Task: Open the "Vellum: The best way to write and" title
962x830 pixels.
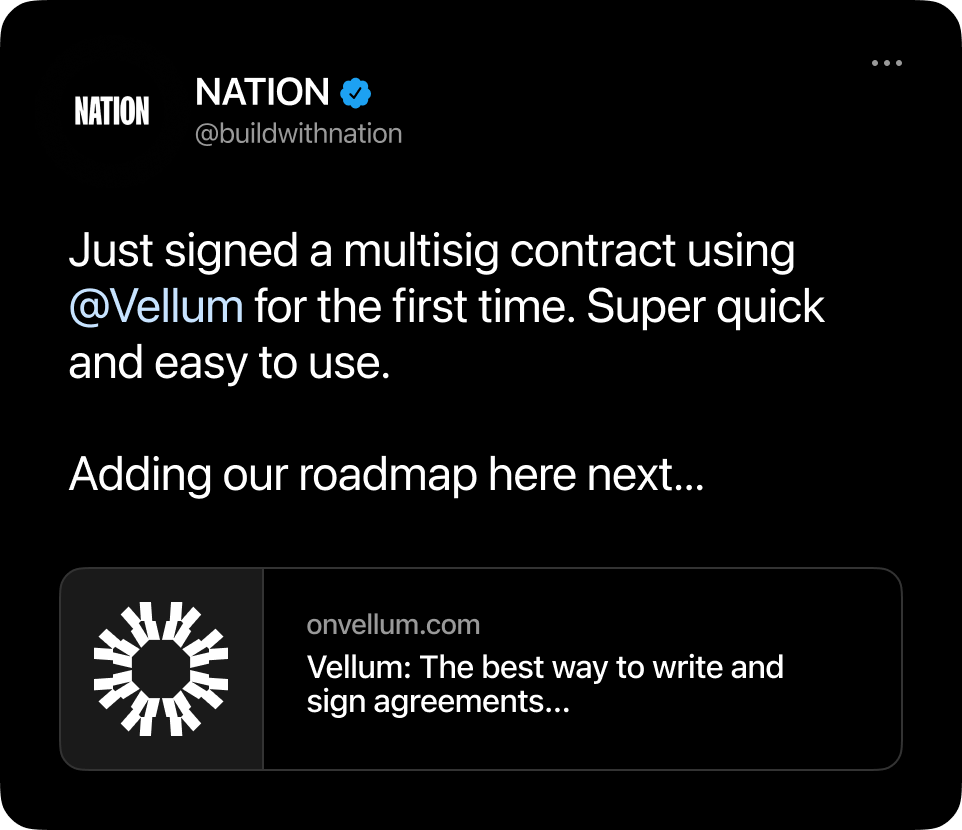Action: coord(544,667)
